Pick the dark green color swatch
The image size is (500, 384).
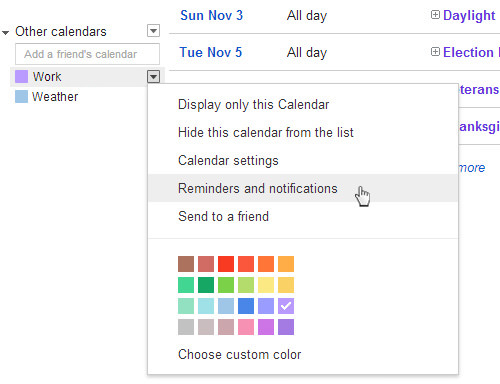(206, 285)
